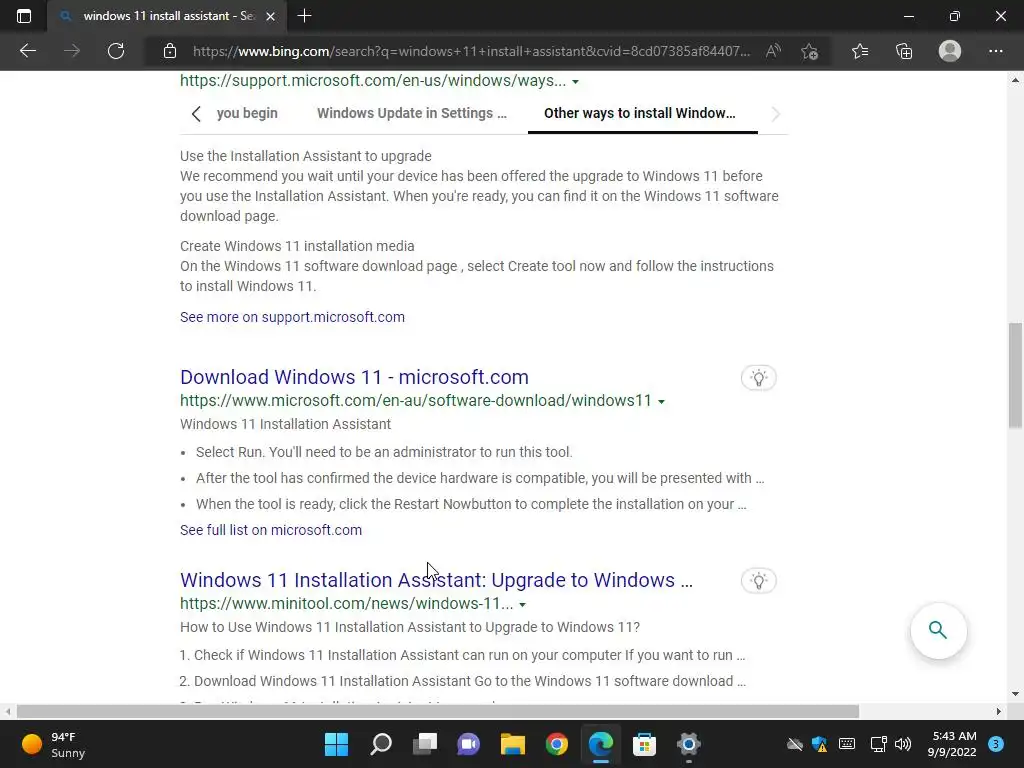Expand dropdown next to support.microsoft.com URL
The image size is (1024, 768).
point(575,82)
